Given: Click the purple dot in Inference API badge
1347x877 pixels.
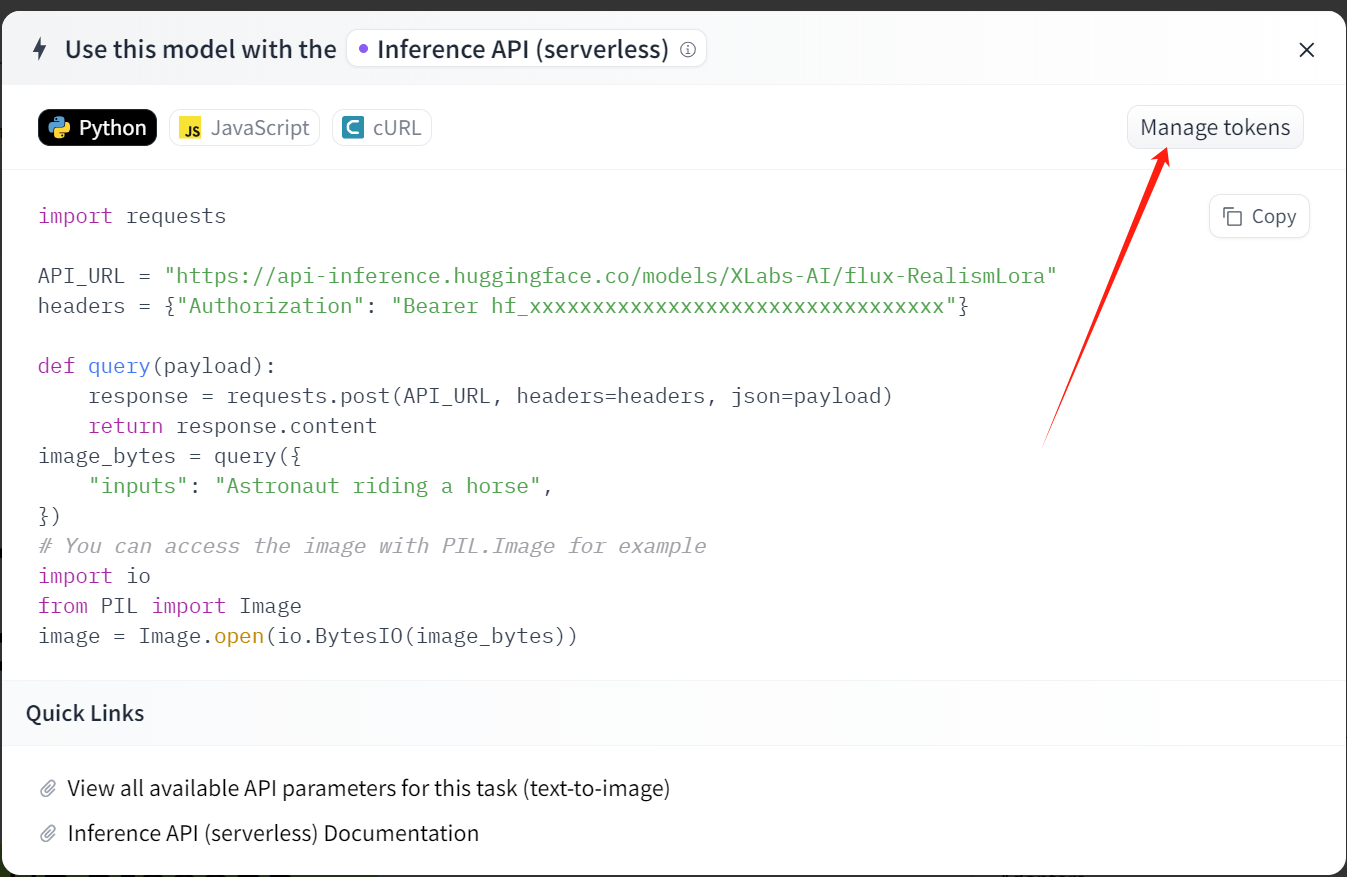Looking at the screenshot, I should tap(363, 49).
